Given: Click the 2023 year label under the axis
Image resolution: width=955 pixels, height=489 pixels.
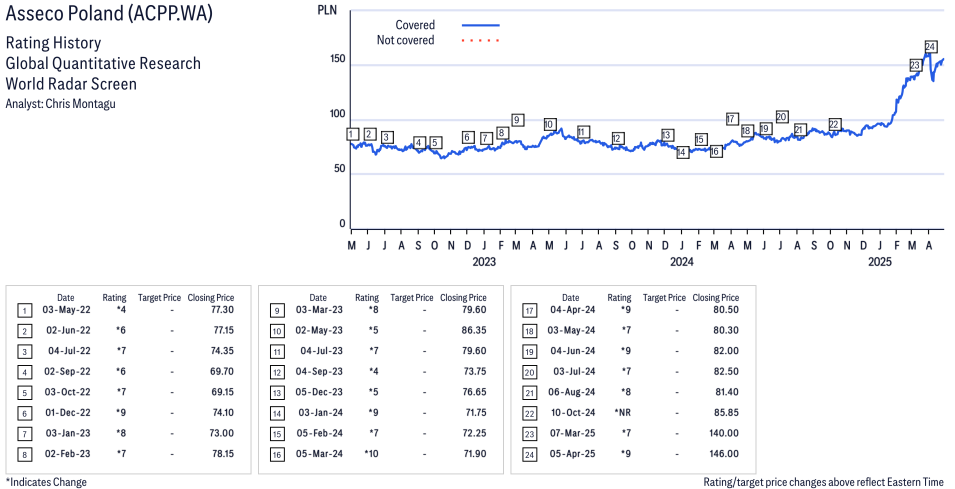Looking at the screenshot, I should click(x=484, y=262).
